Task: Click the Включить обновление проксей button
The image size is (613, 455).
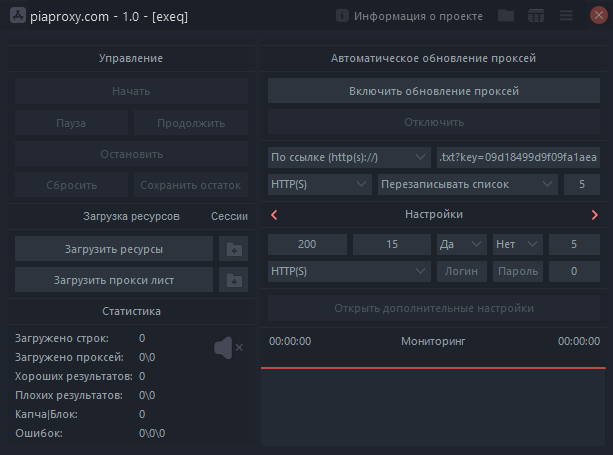Action: [x=433, y=91]
